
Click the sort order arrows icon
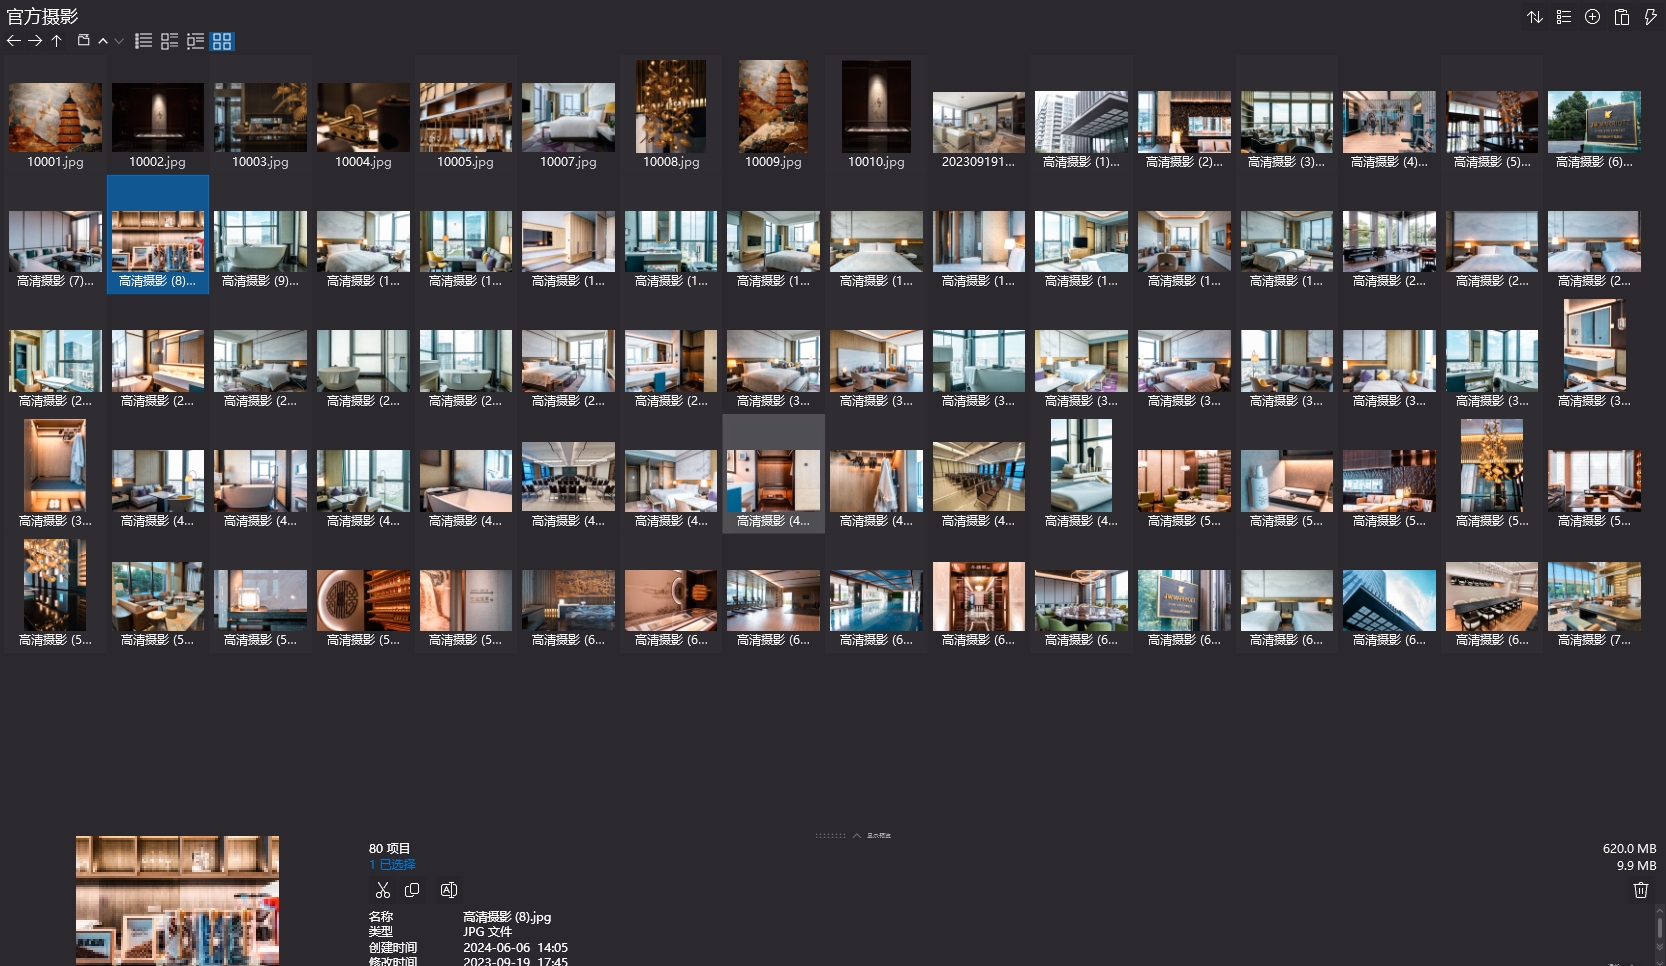[x=1535, y=17]
